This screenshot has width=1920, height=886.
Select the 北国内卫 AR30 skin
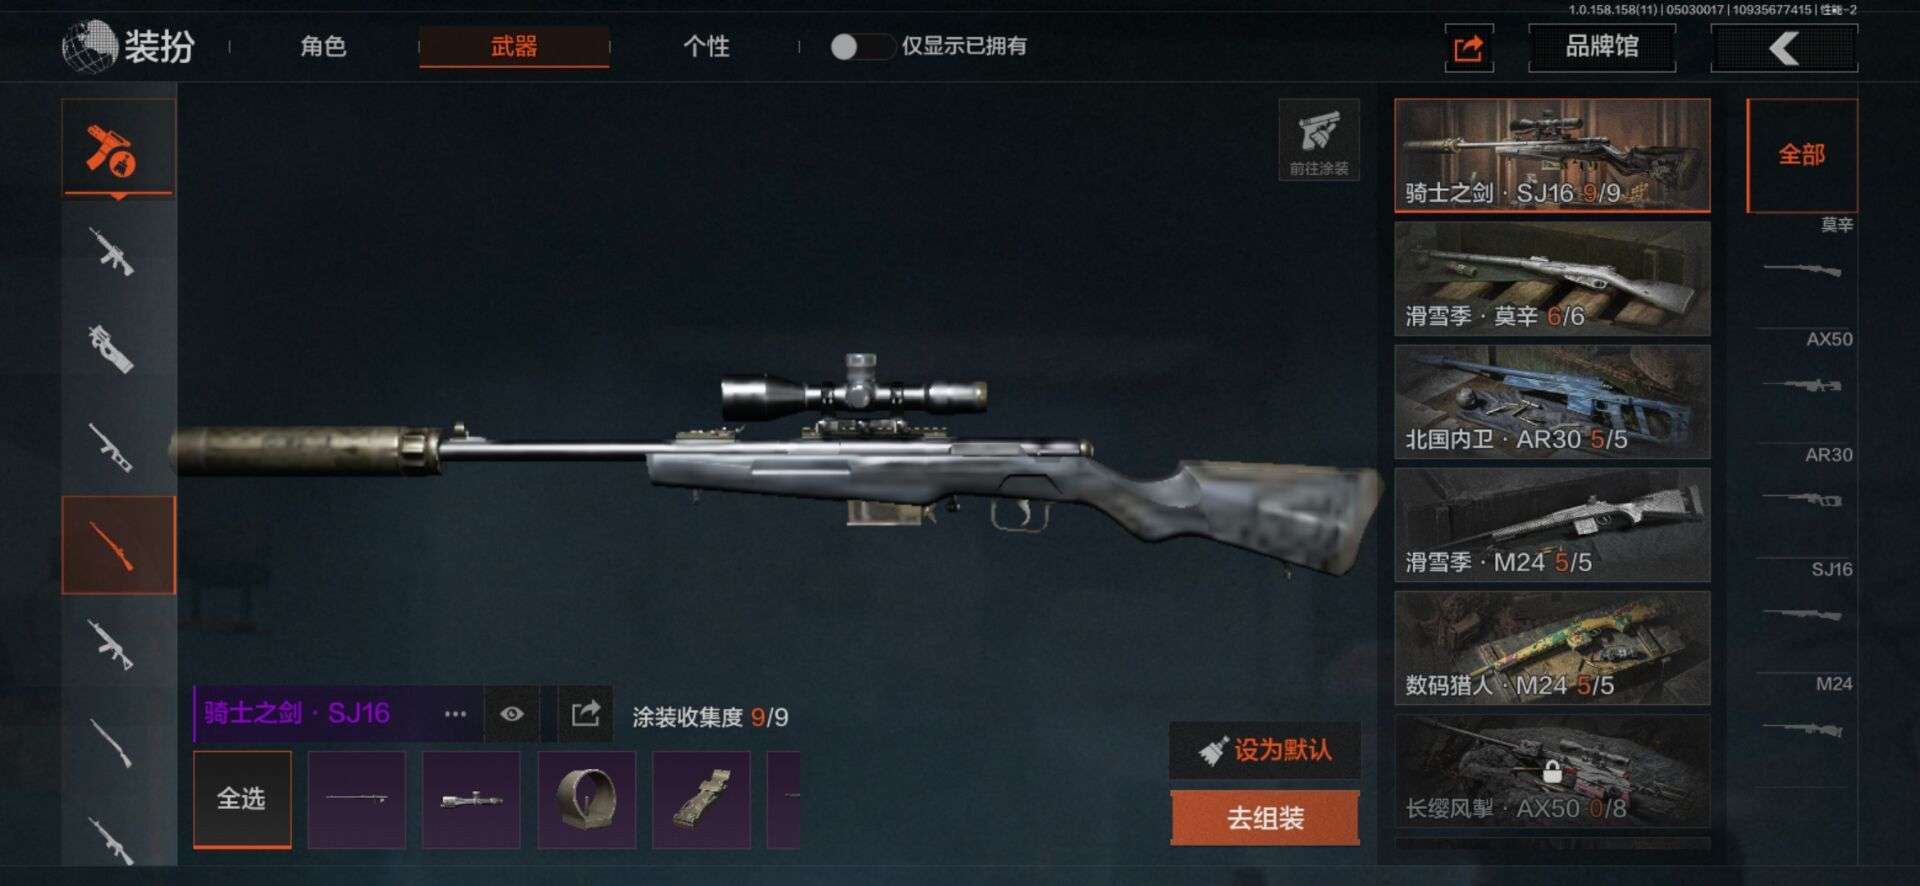tap(1552, 402)
